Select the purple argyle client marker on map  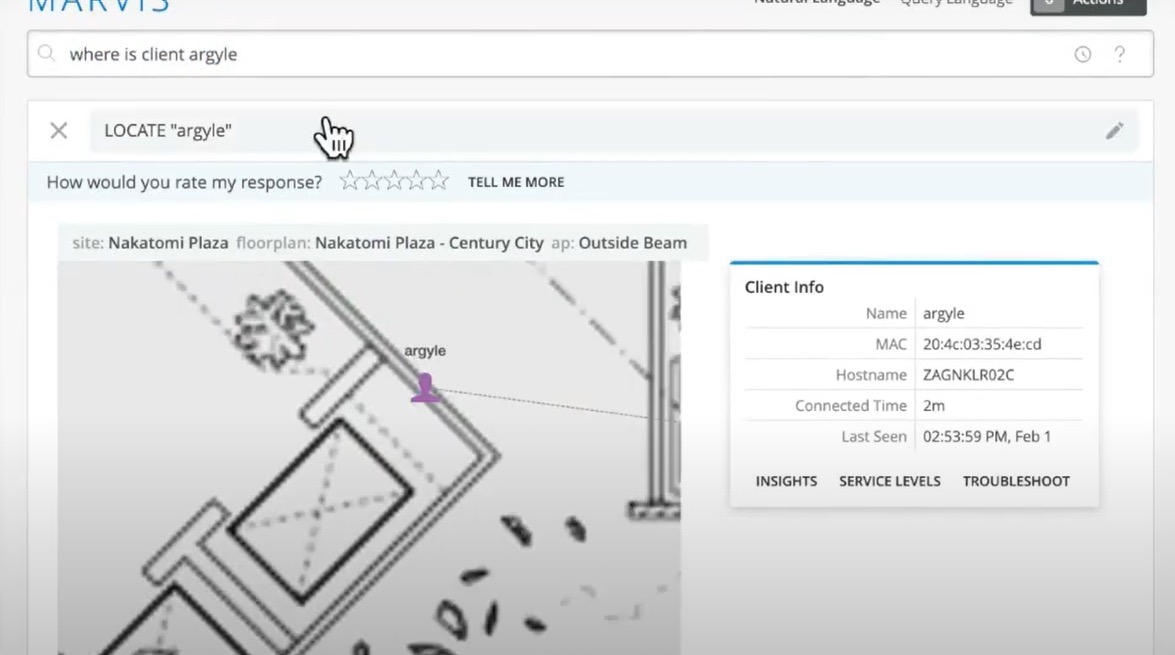424,387
